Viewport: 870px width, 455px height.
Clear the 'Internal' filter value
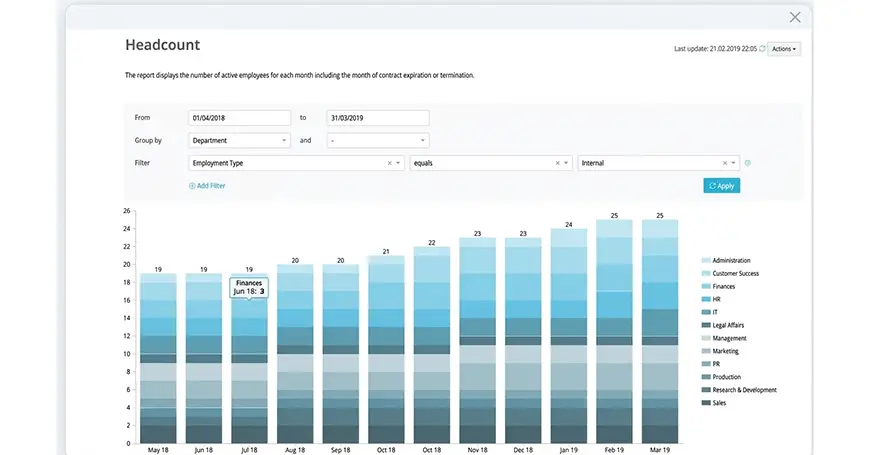725,163
